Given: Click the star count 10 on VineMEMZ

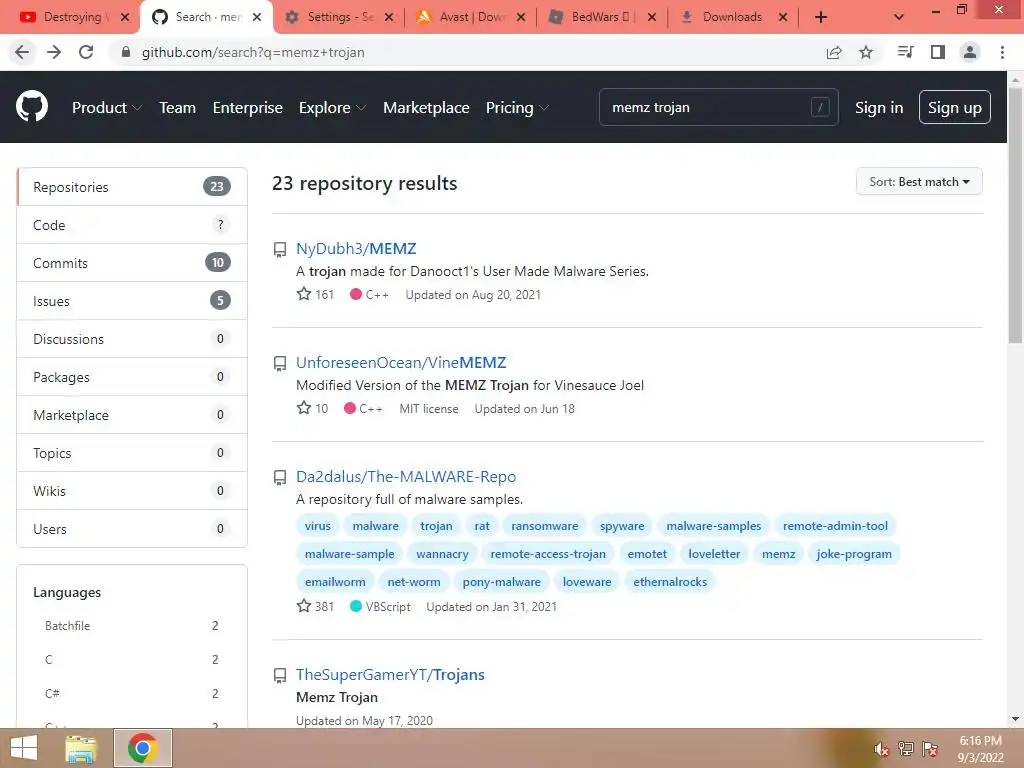Looking at the screenshot, I should pyautogui.click(x=312, y=408).
